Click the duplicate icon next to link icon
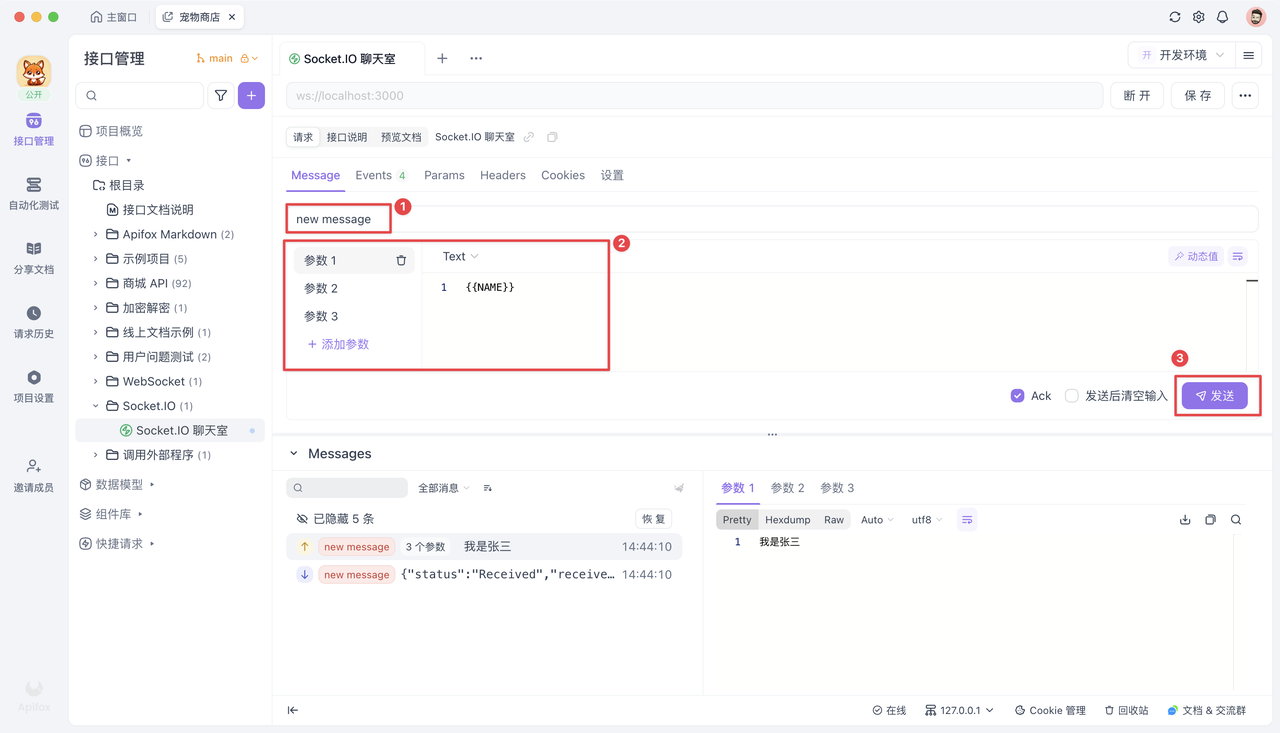This screenshot has width=1280, height=733. coord(552,137)
